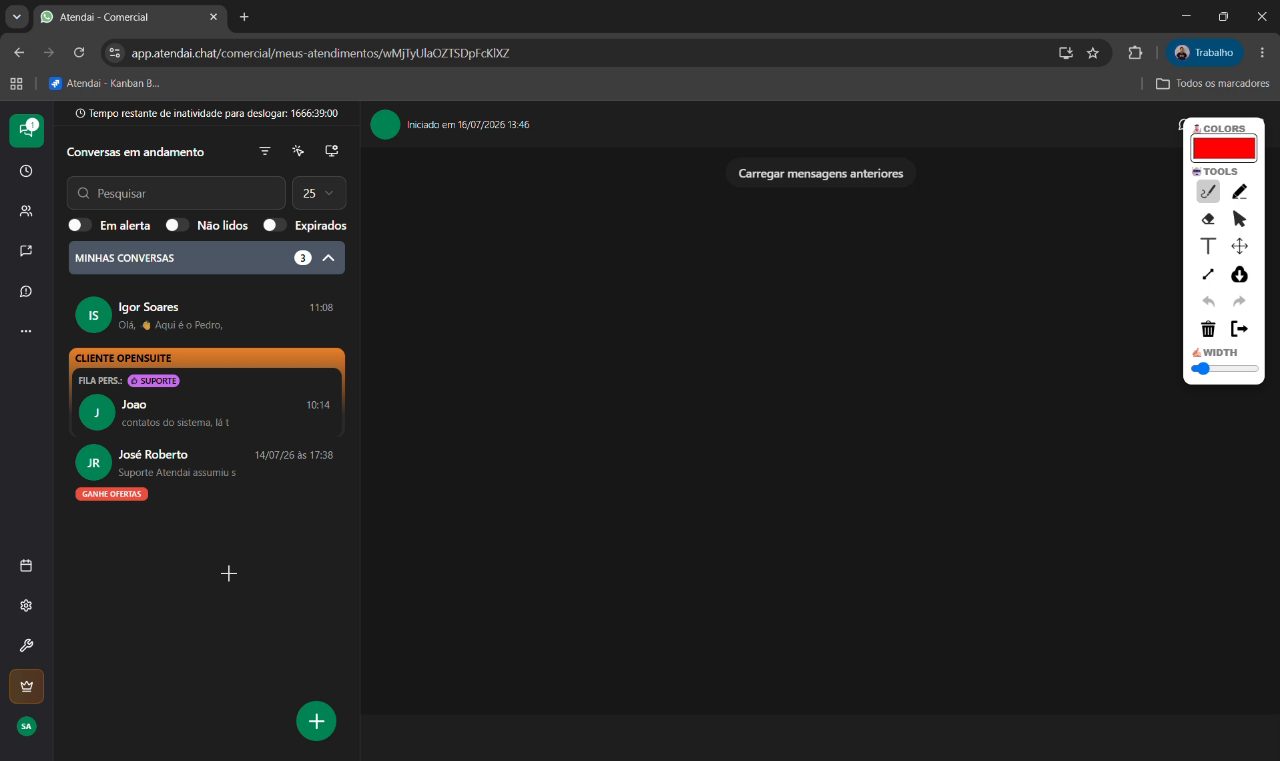This screenshot has width=1280, height=761.
Task: Open the Trabalho Chrome profile button
Action: click(x=1205, y=52)
